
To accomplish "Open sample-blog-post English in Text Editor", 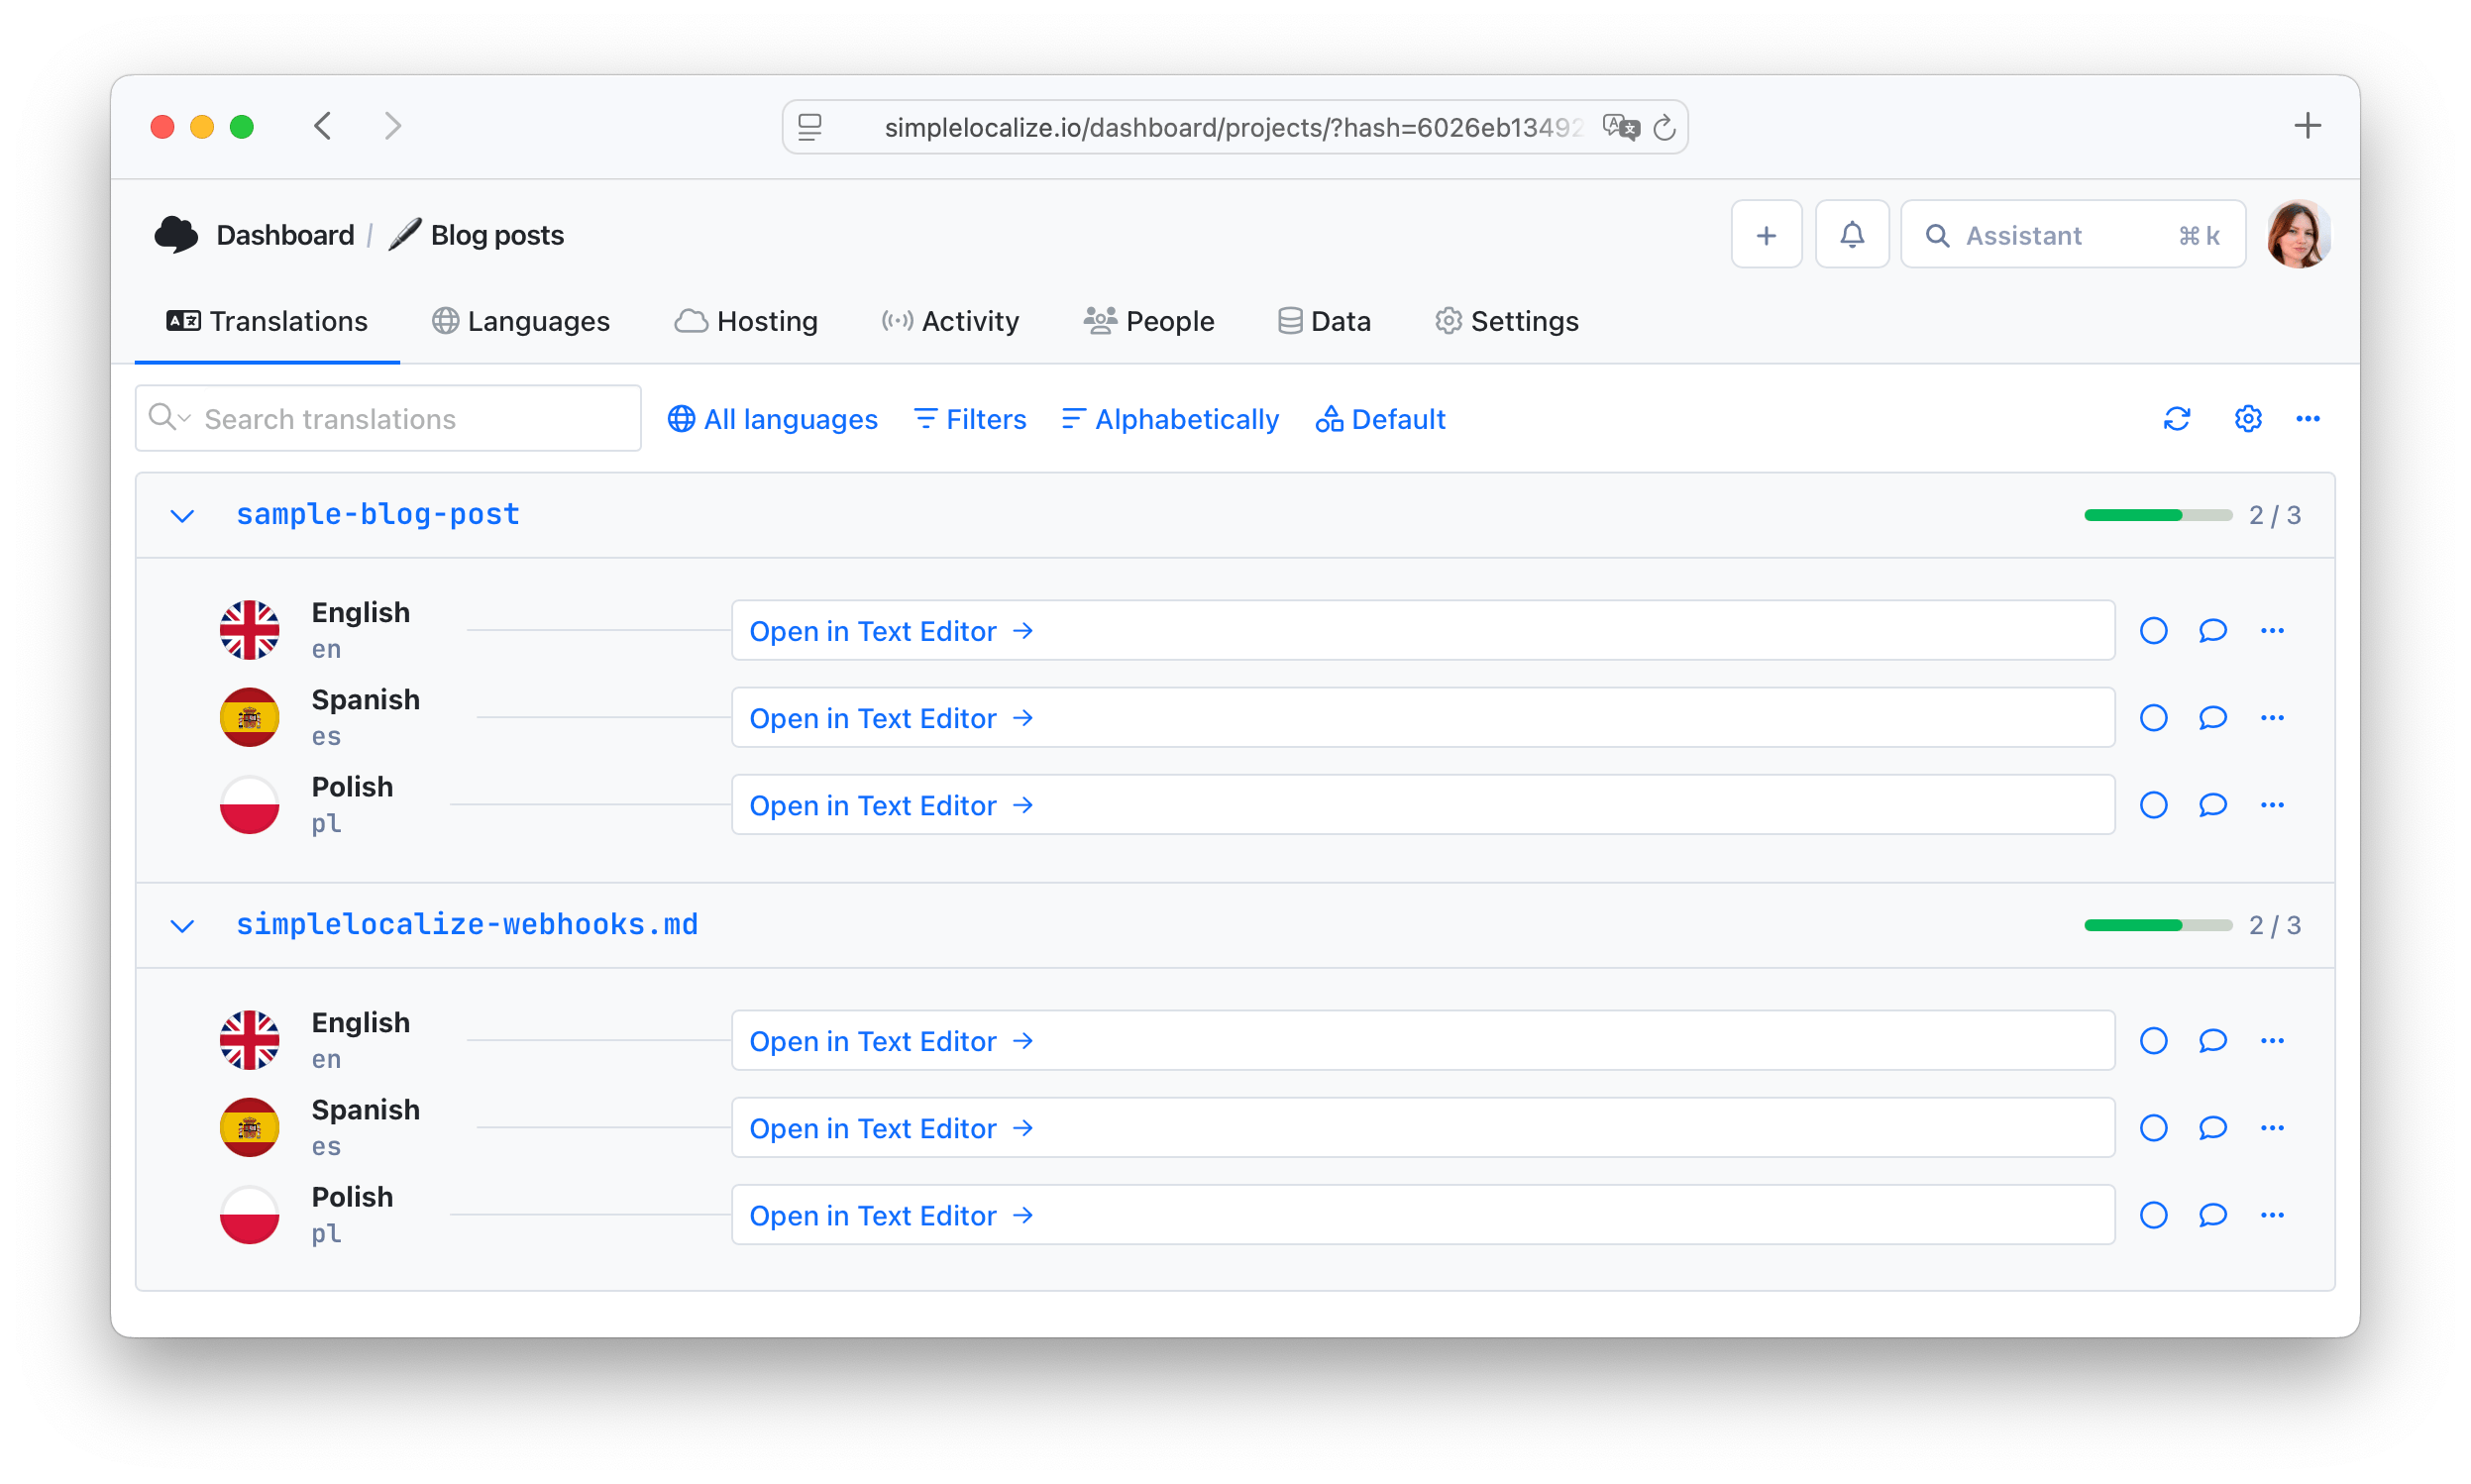I will [x=1422, y=631].
